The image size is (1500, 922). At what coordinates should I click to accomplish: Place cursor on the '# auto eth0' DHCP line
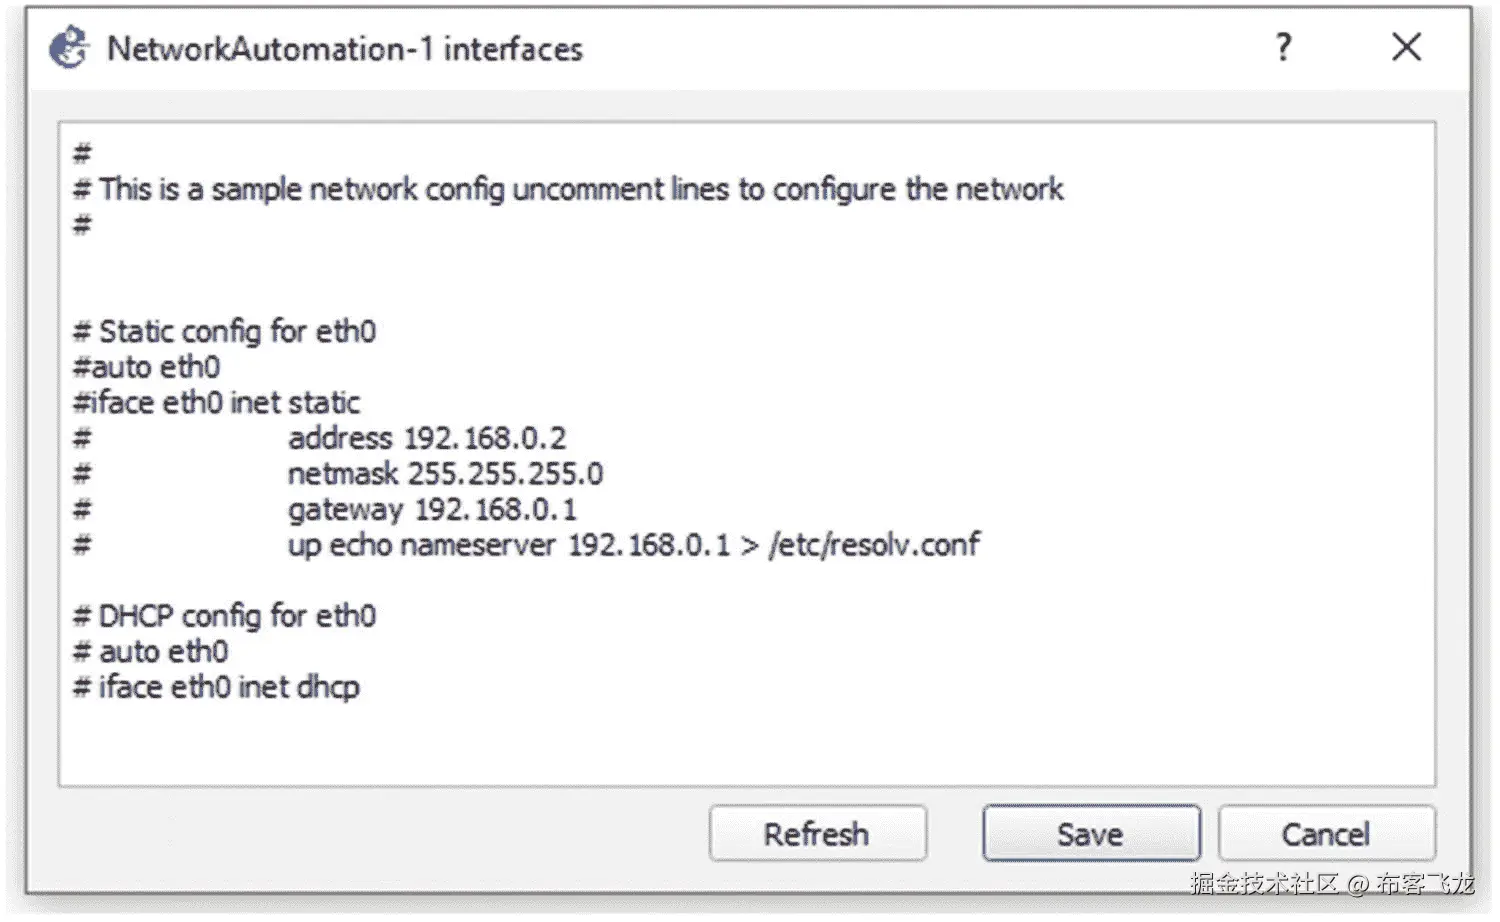[x=162, y=652]
